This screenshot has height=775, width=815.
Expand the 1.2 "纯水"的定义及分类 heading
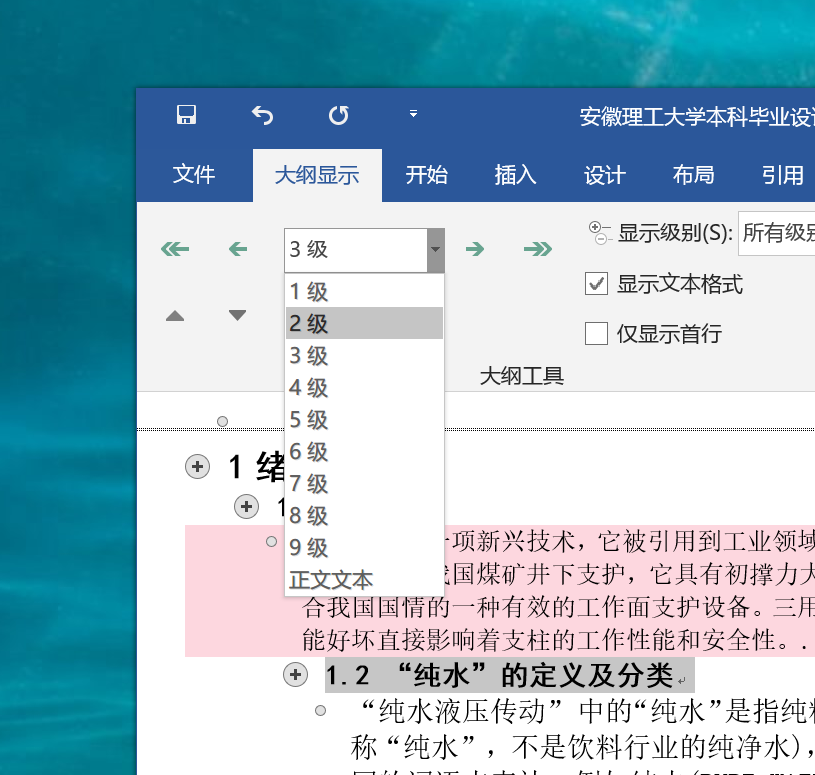(295, 675)
